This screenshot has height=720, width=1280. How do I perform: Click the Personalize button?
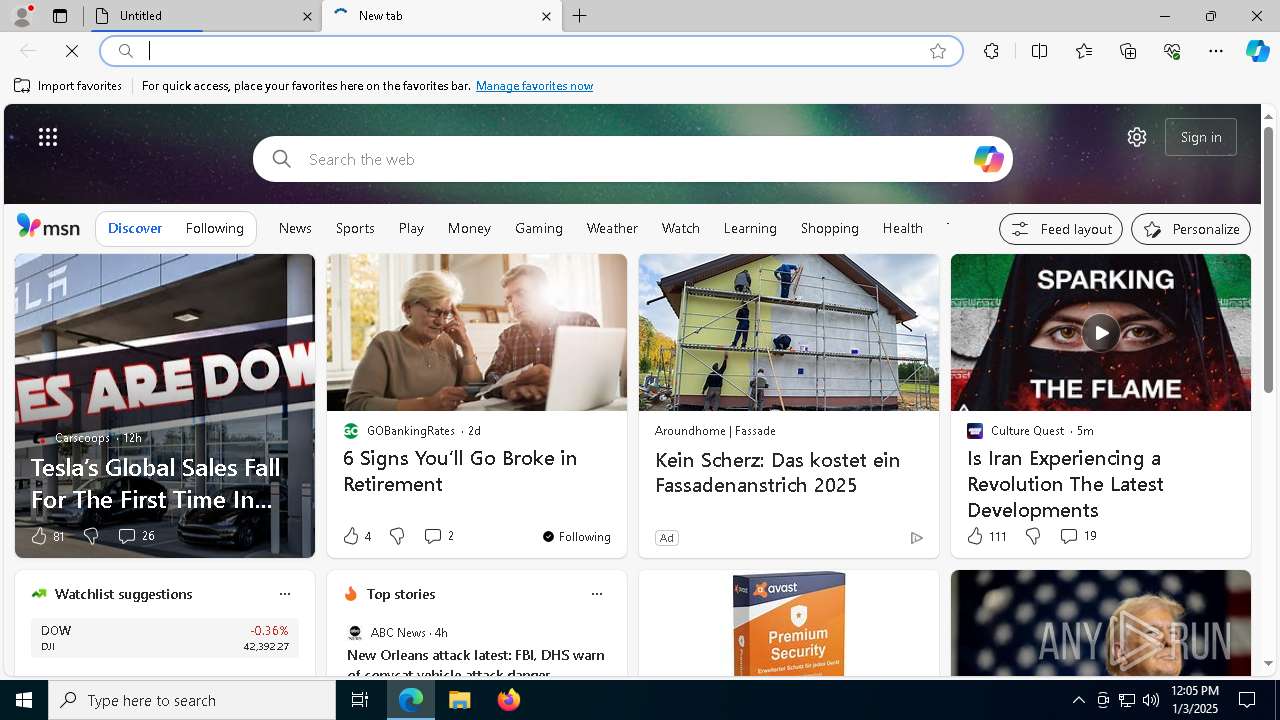(x=1191, y=229)
